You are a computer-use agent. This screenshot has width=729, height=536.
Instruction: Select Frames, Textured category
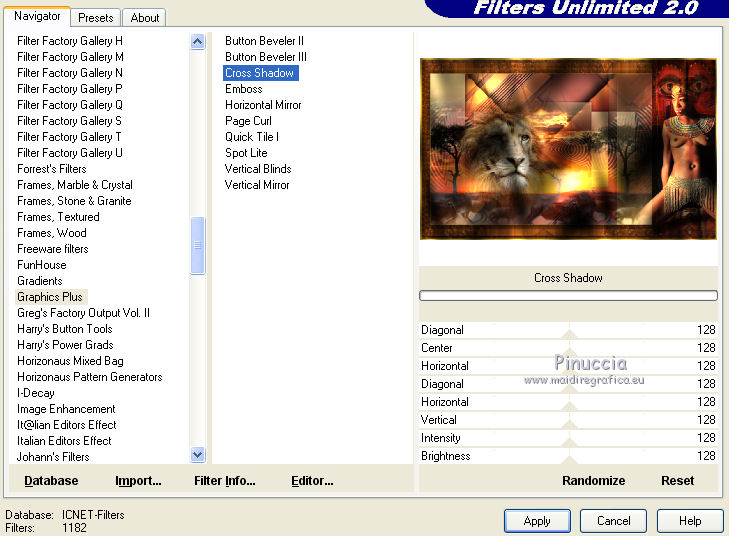58,217
